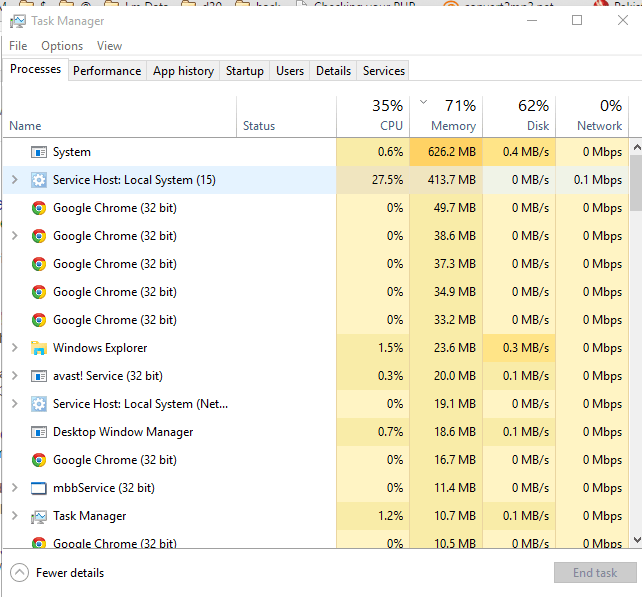Switch to the Startup tab
642x597 pixels.
pos(245,71)
